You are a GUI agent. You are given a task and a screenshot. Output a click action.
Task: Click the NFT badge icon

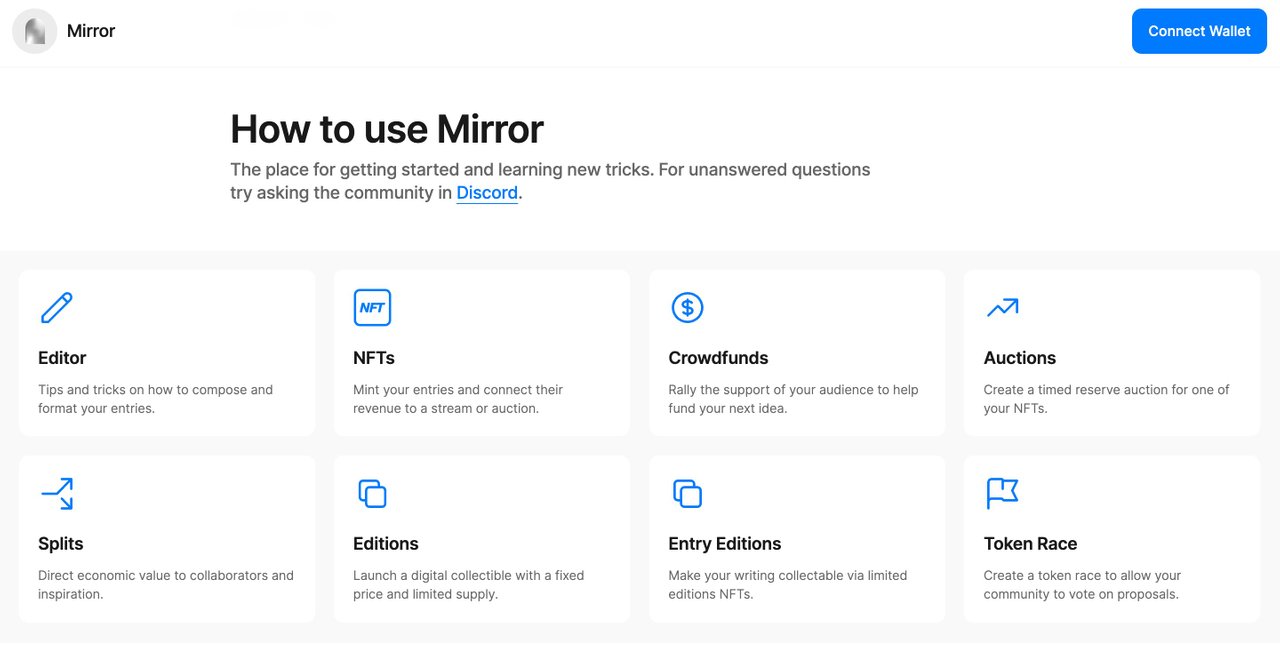(x=372, y=307)
